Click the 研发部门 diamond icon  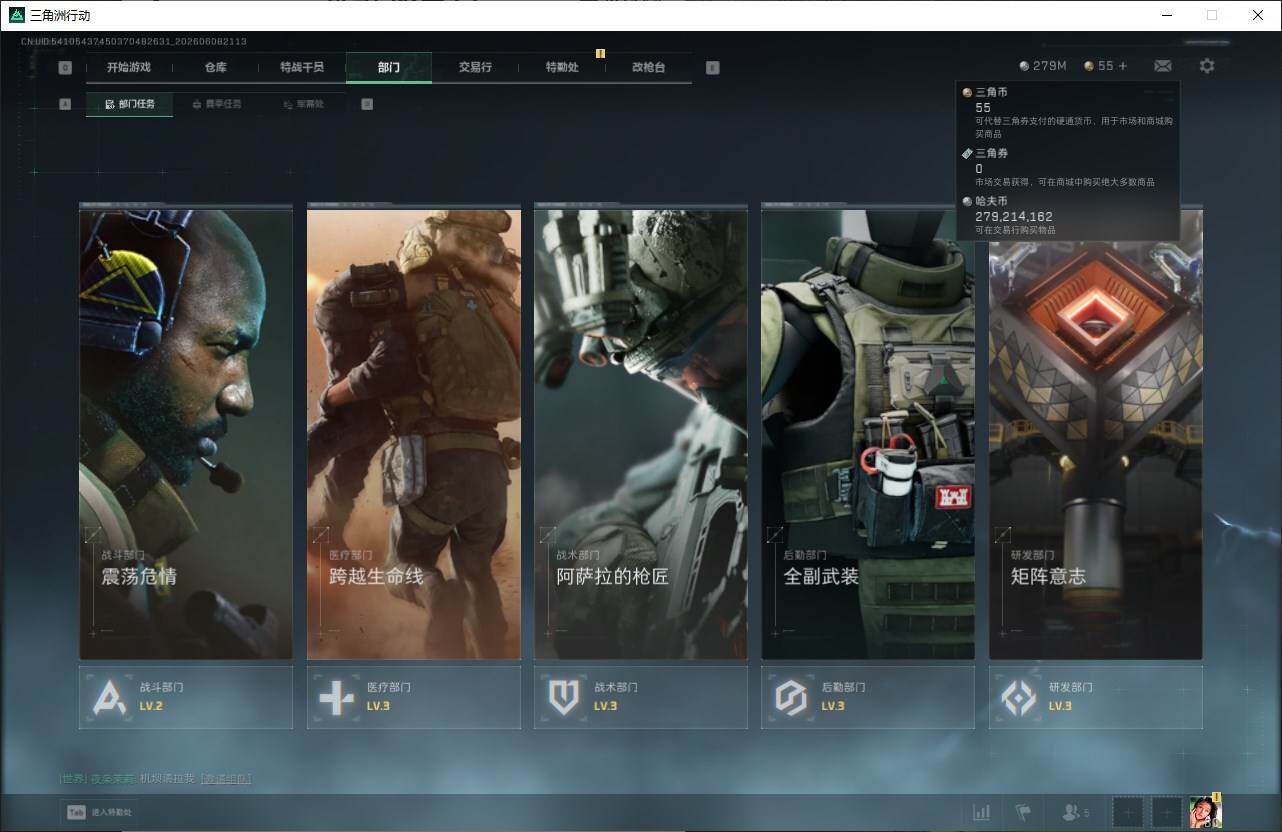[x=1019, y=697]
